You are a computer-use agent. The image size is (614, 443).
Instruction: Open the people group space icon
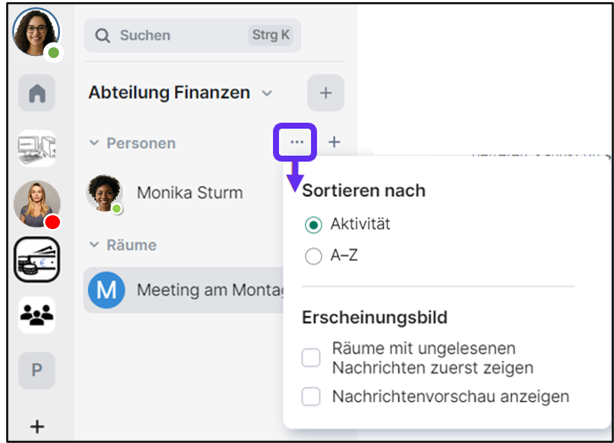(x=37, y=316)
